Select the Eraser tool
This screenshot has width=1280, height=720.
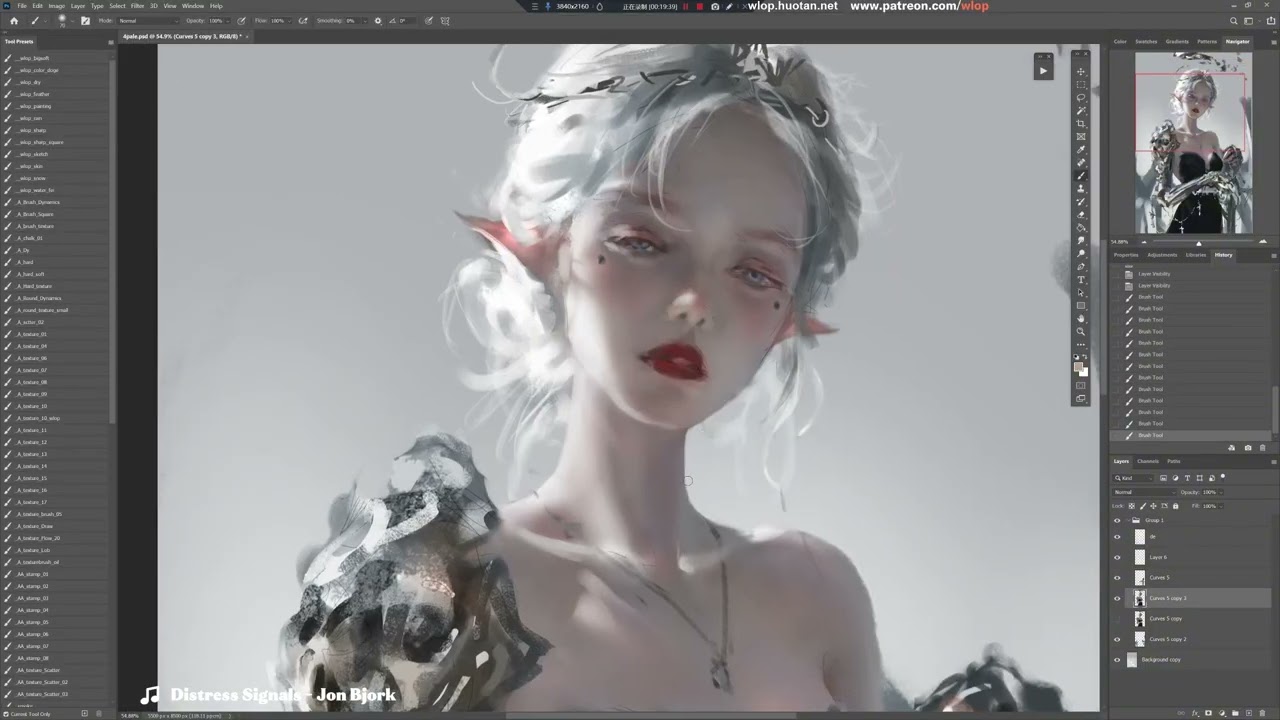pos(1081,215)
